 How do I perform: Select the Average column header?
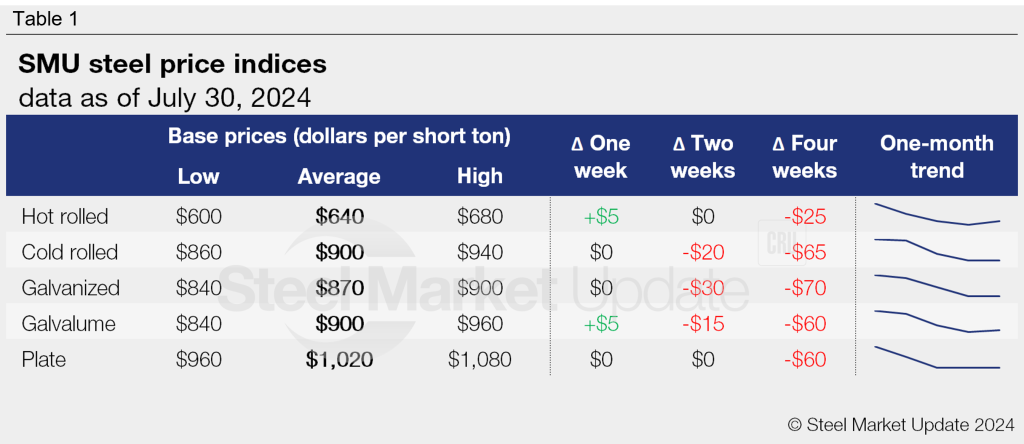point(339,177)
